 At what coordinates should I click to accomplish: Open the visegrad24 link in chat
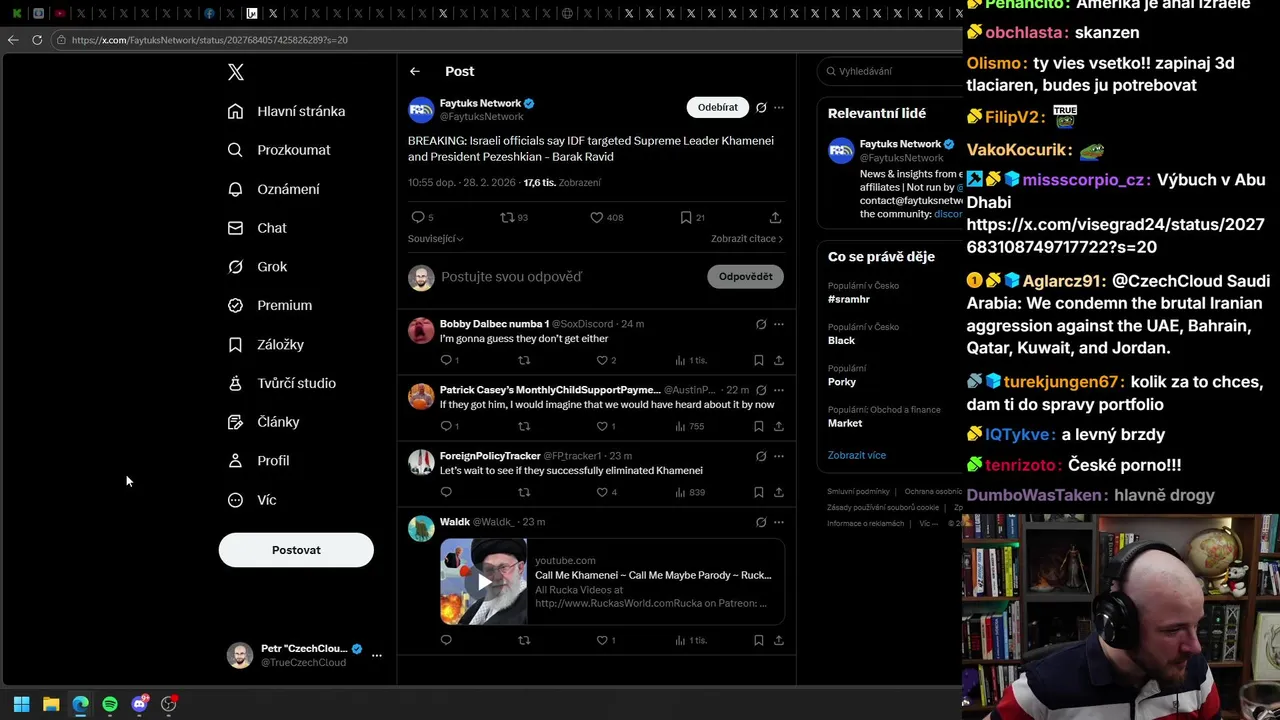tap(1115, 236)
